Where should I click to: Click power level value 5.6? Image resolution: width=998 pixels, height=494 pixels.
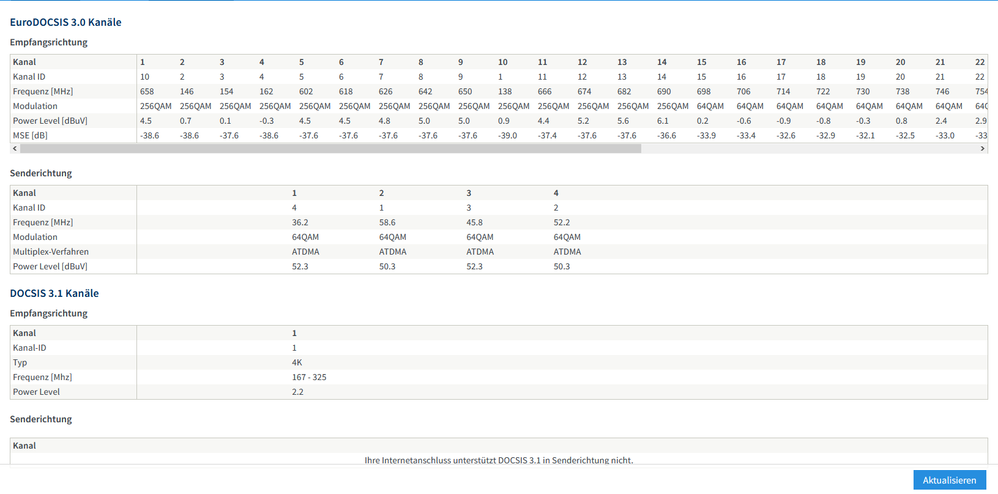coord(622,121)
